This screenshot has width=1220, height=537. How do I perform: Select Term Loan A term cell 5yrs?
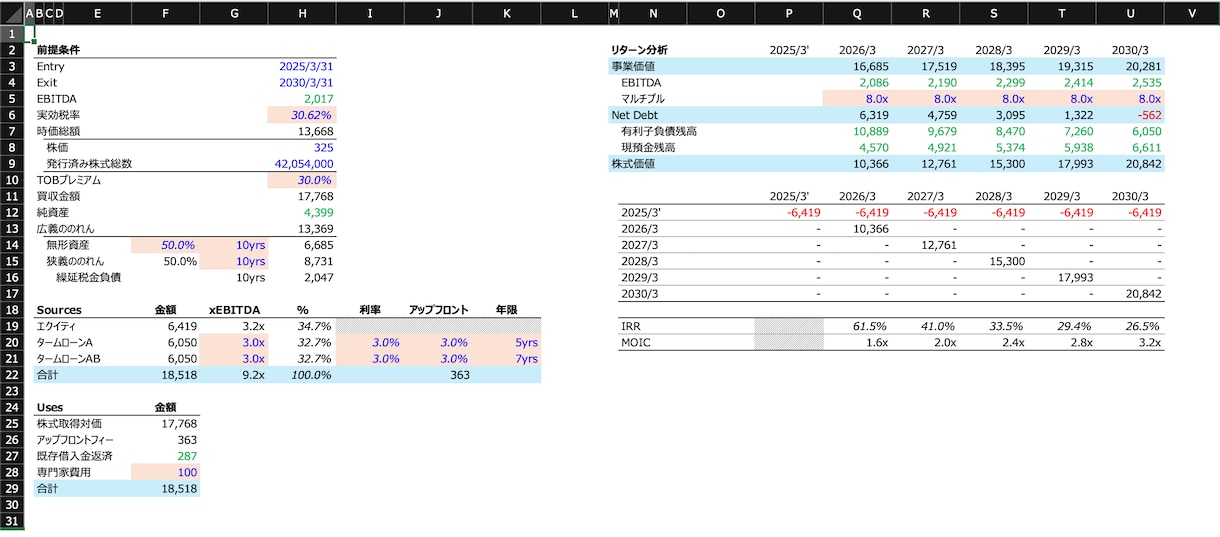507,342
